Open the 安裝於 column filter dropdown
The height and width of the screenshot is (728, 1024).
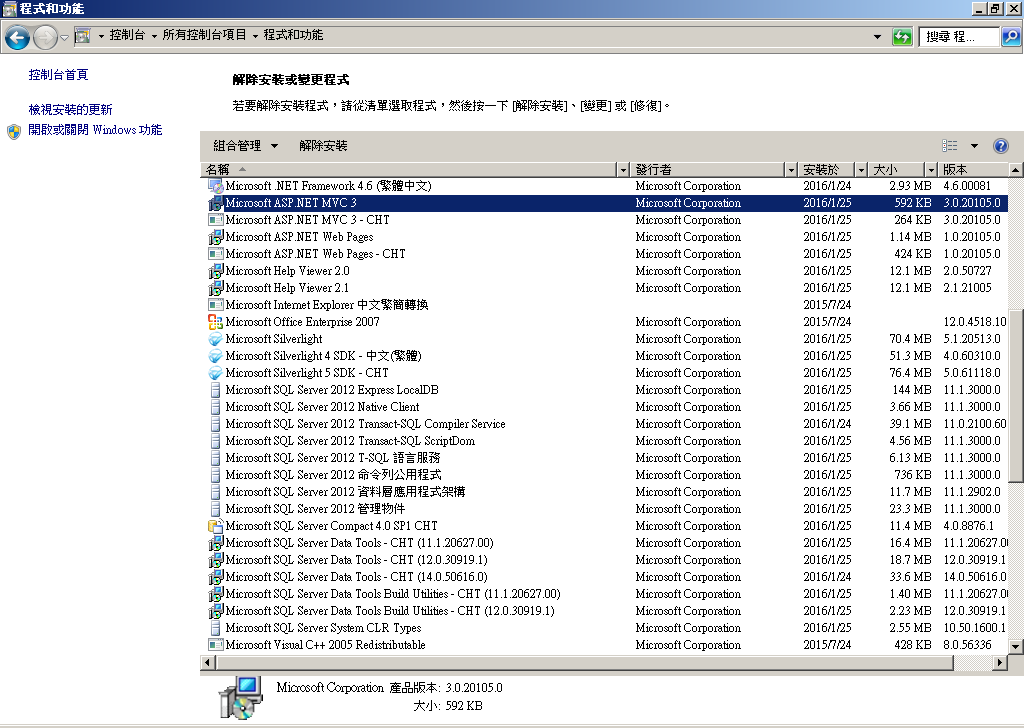pos(861,170)
